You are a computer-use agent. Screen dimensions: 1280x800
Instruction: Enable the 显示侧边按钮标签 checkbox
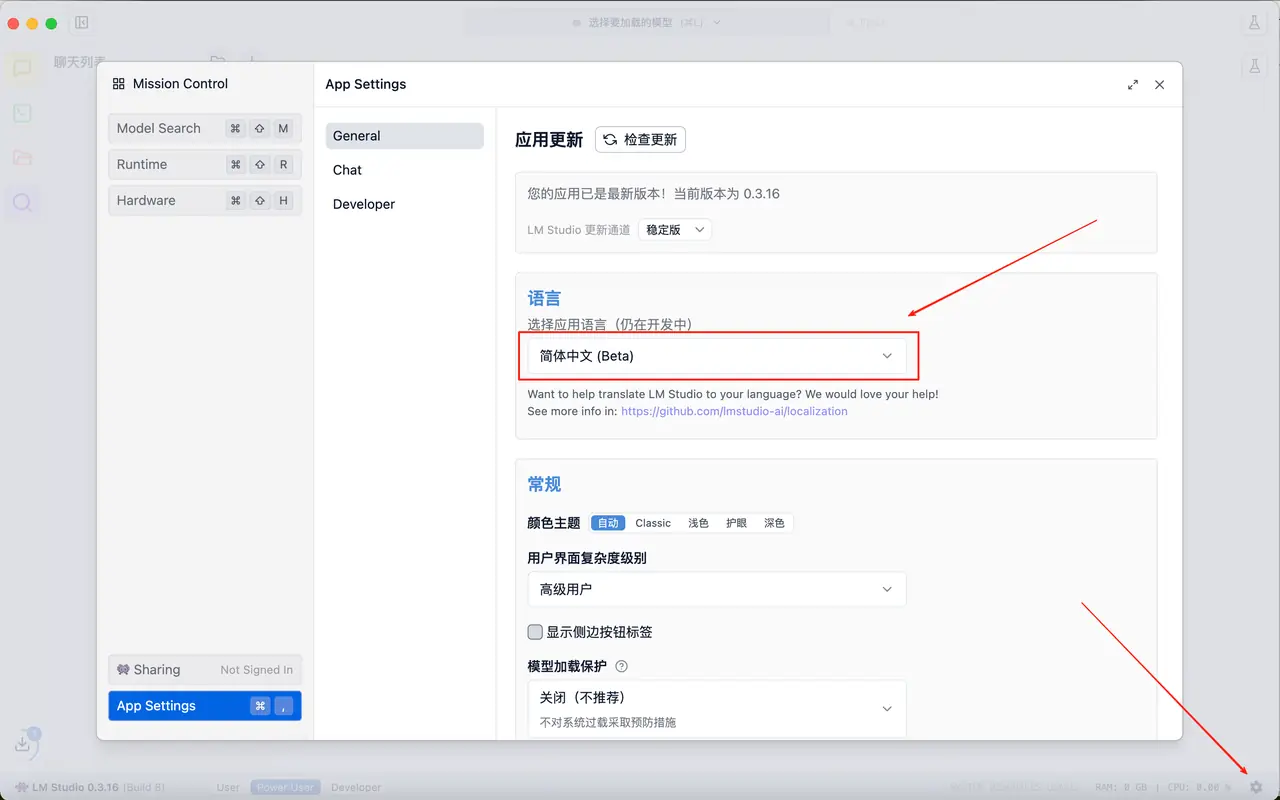535,632
